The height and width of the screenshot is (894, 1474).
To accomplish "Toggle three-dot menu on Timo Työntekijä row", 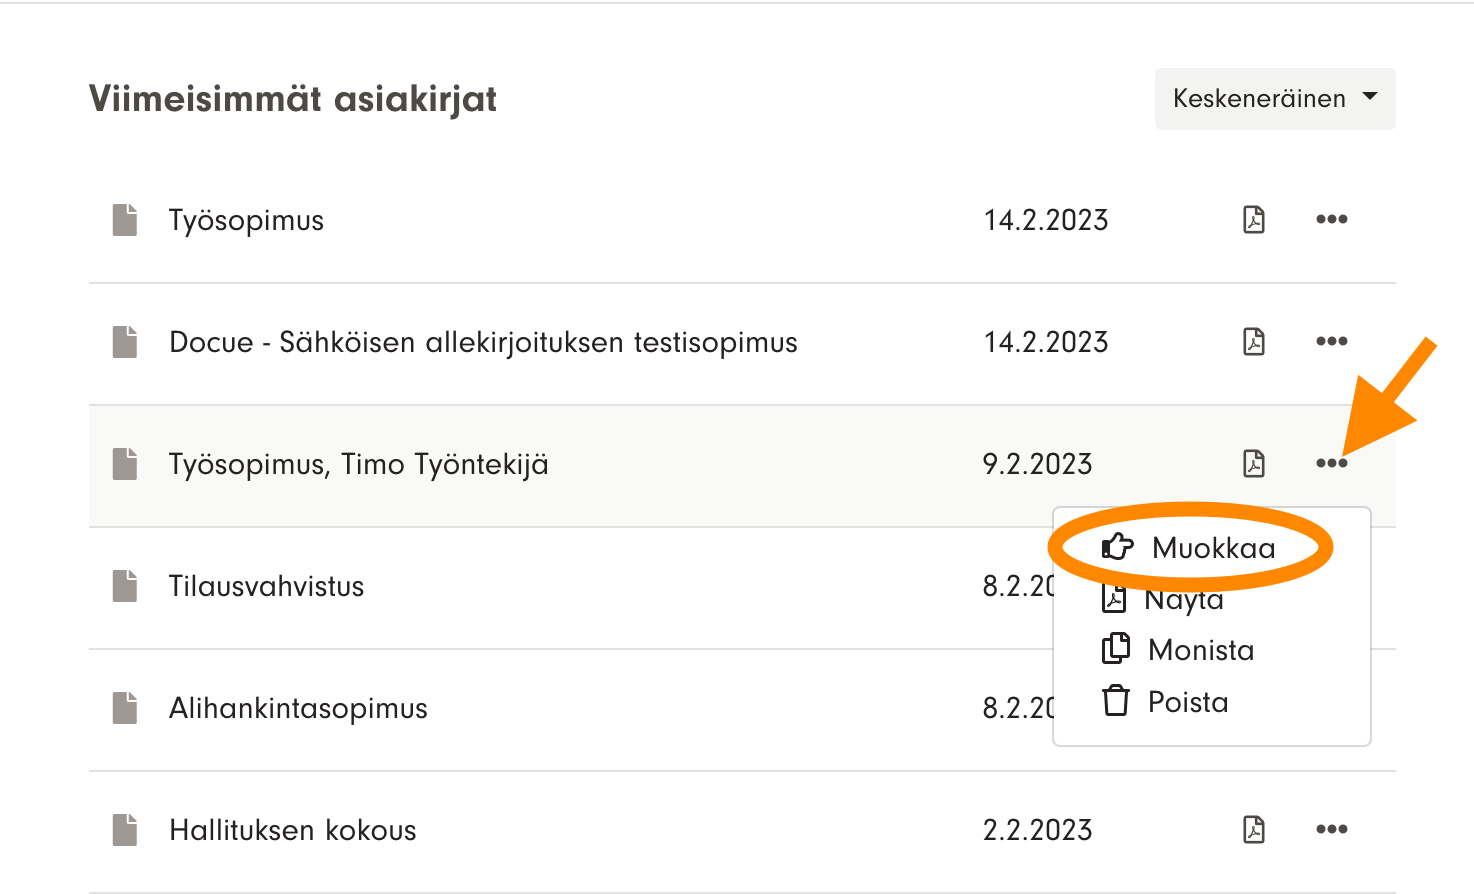I will tap(1331, 464).
